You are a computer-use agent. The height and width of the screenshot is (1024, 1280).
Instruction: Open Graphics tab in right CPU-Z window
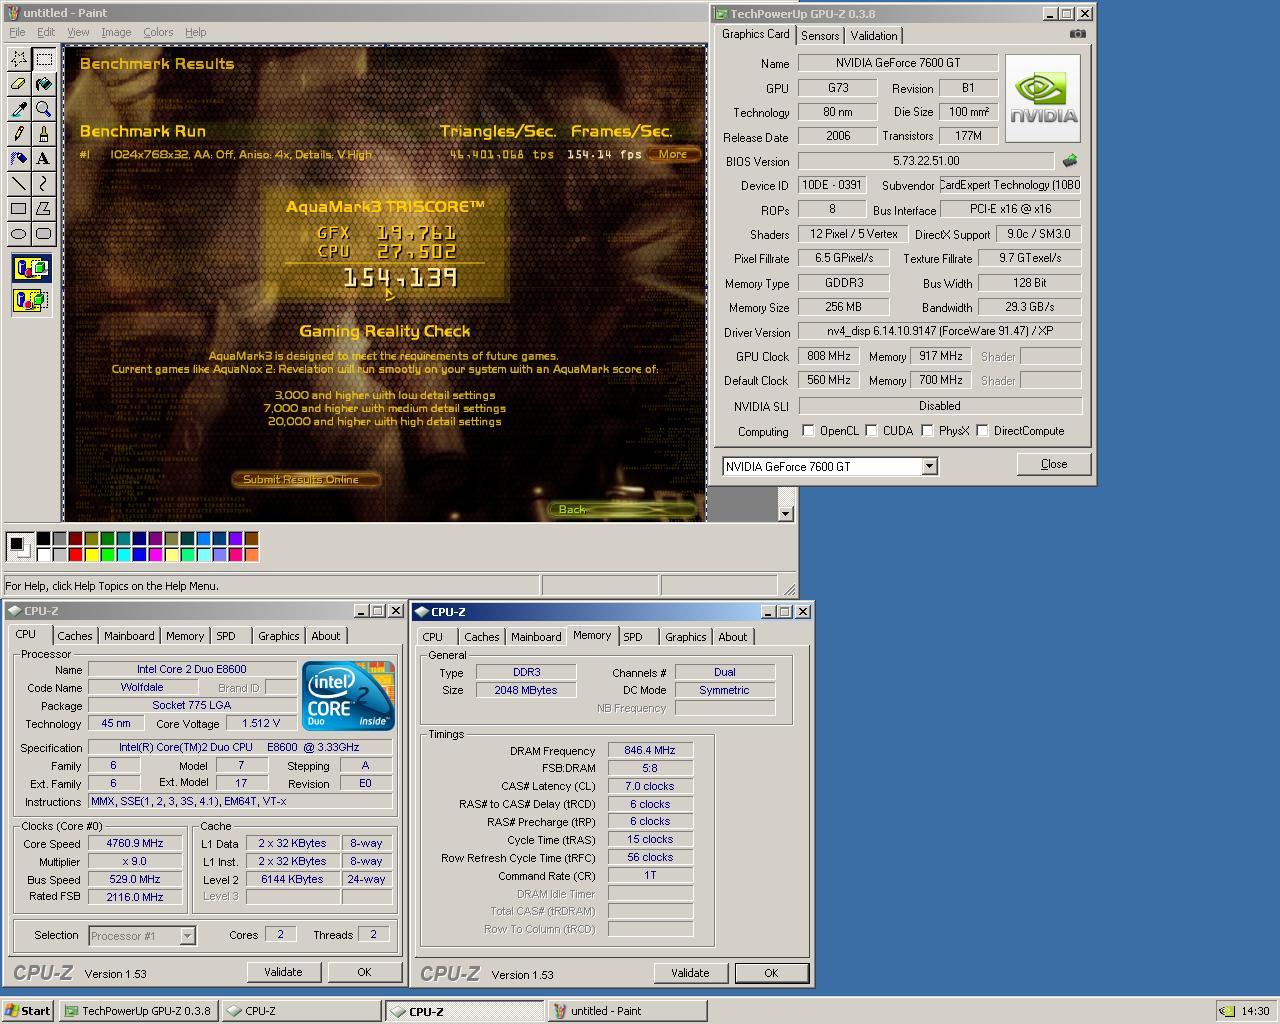pyautogui.click(x=686, y=637)
